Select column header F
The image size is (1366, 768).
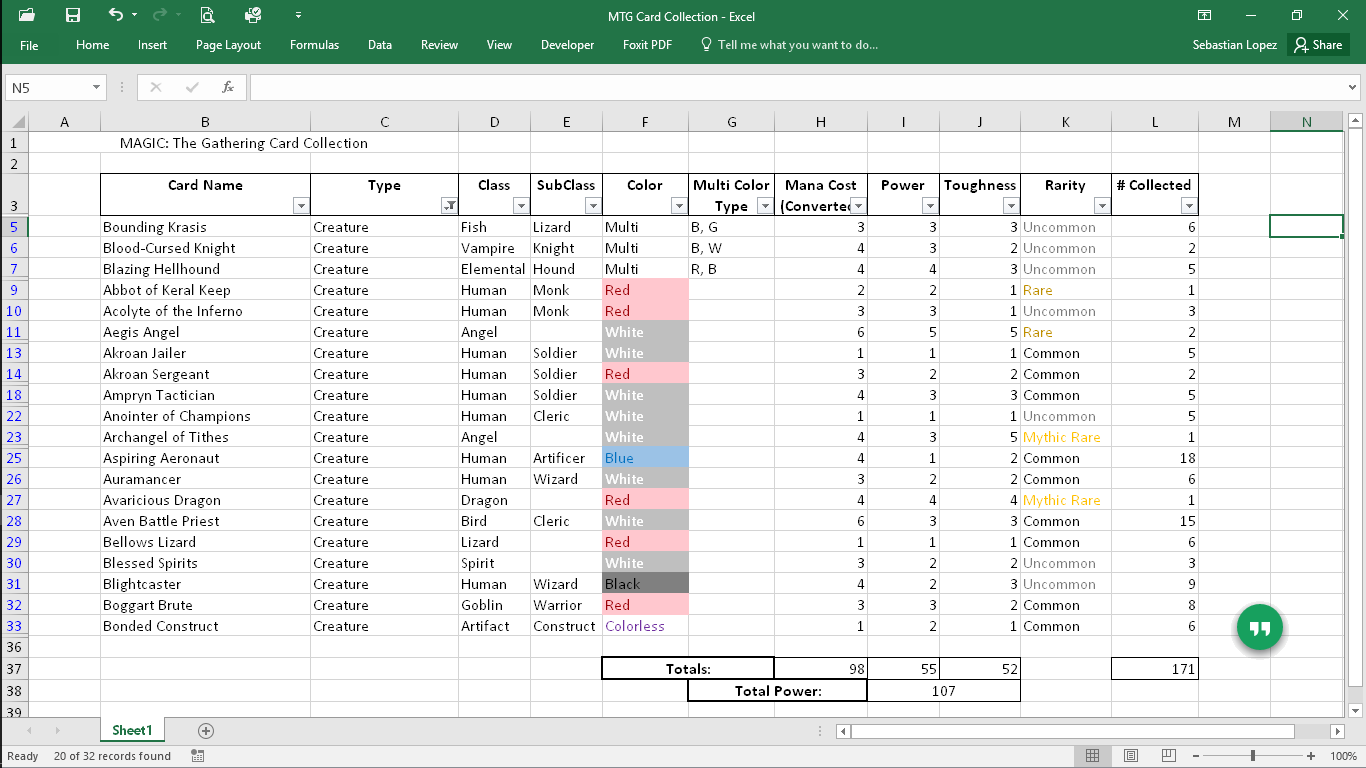[645, 122]
